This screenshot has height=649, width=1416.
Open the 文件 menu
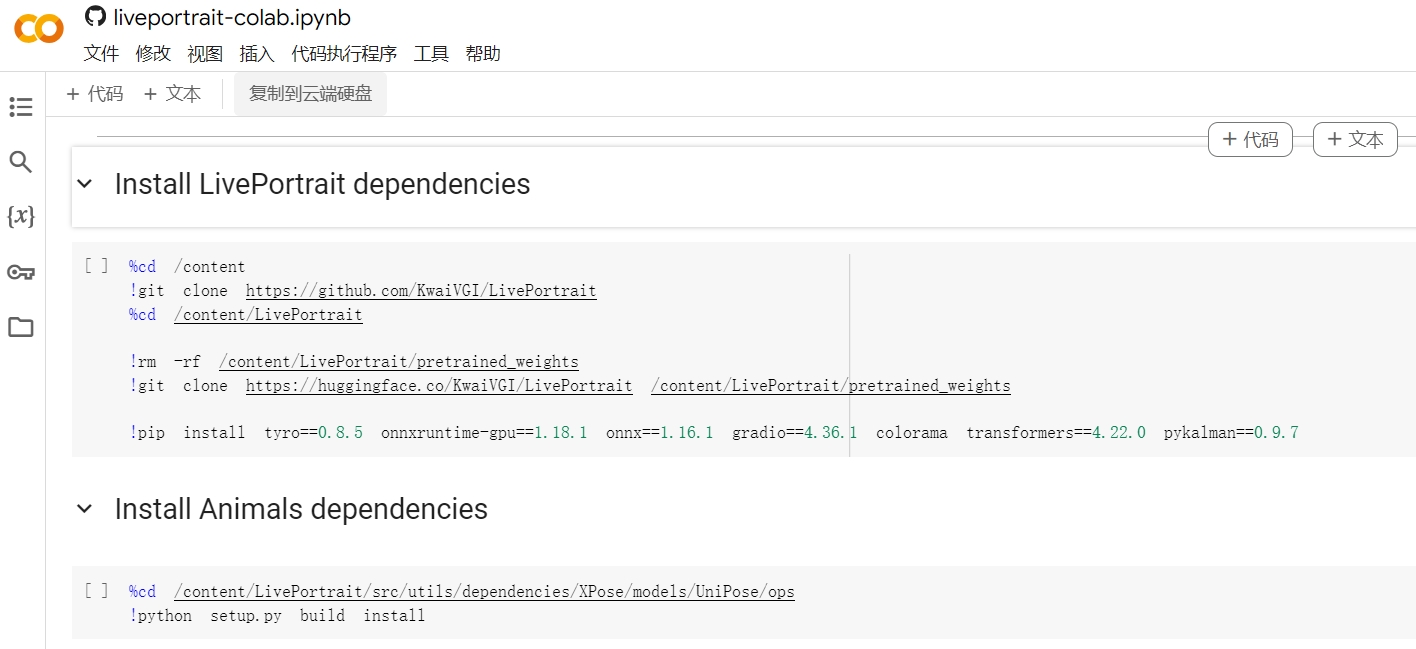click(101, 54)
